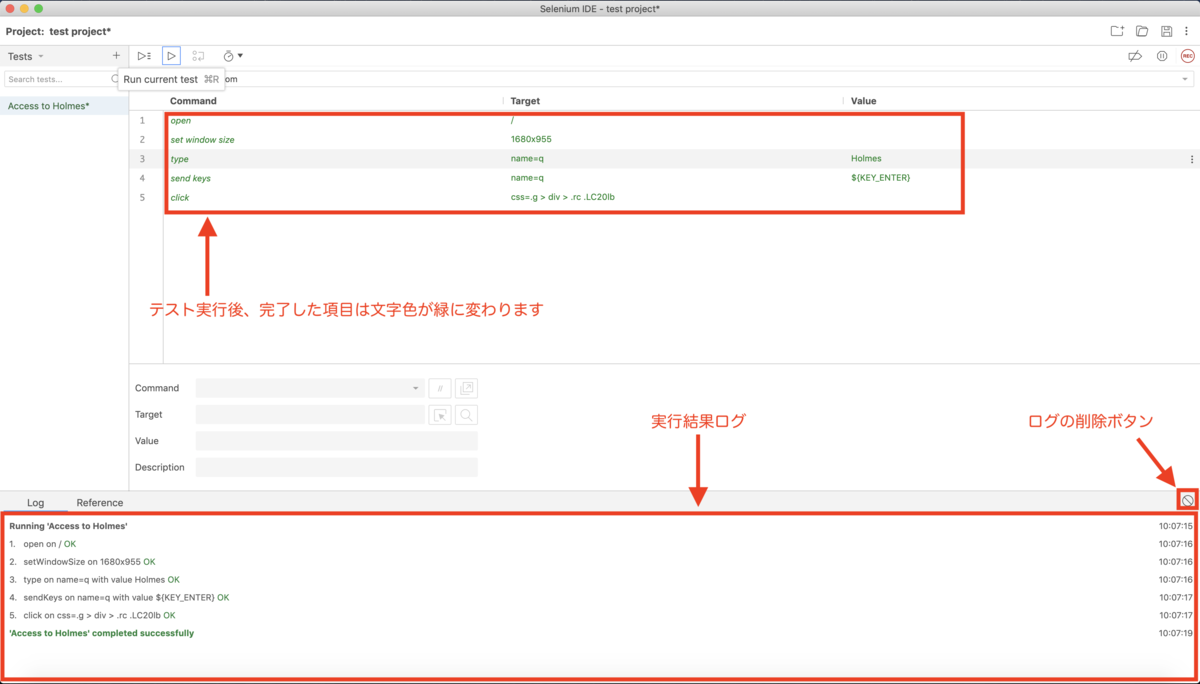Open an existing Selenium project
Screen dimensions: 1200x684
point(1140,30)
